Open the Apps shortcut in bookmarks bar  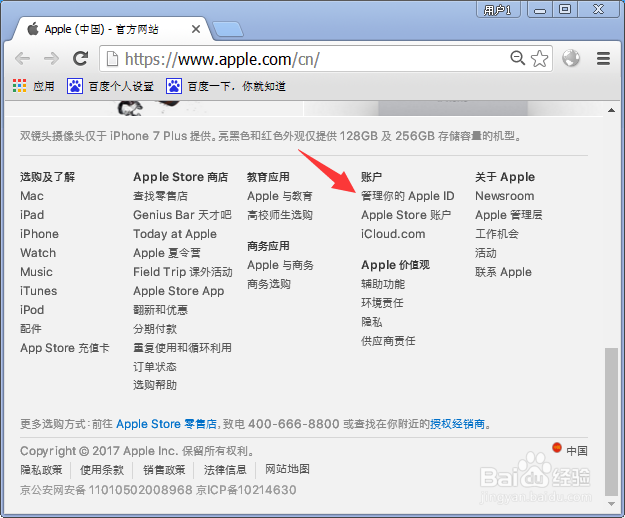(x=33, y=86)
